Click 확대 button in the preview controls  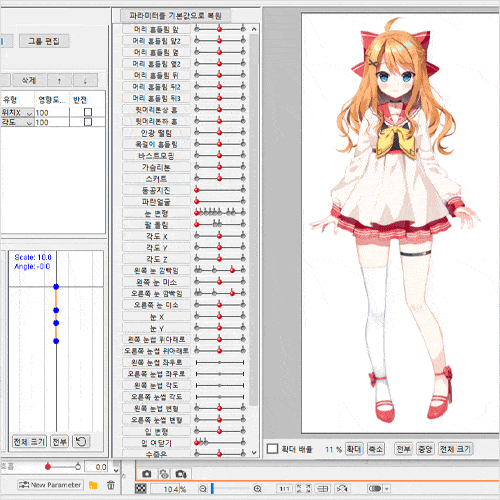(x=353, y=449)
